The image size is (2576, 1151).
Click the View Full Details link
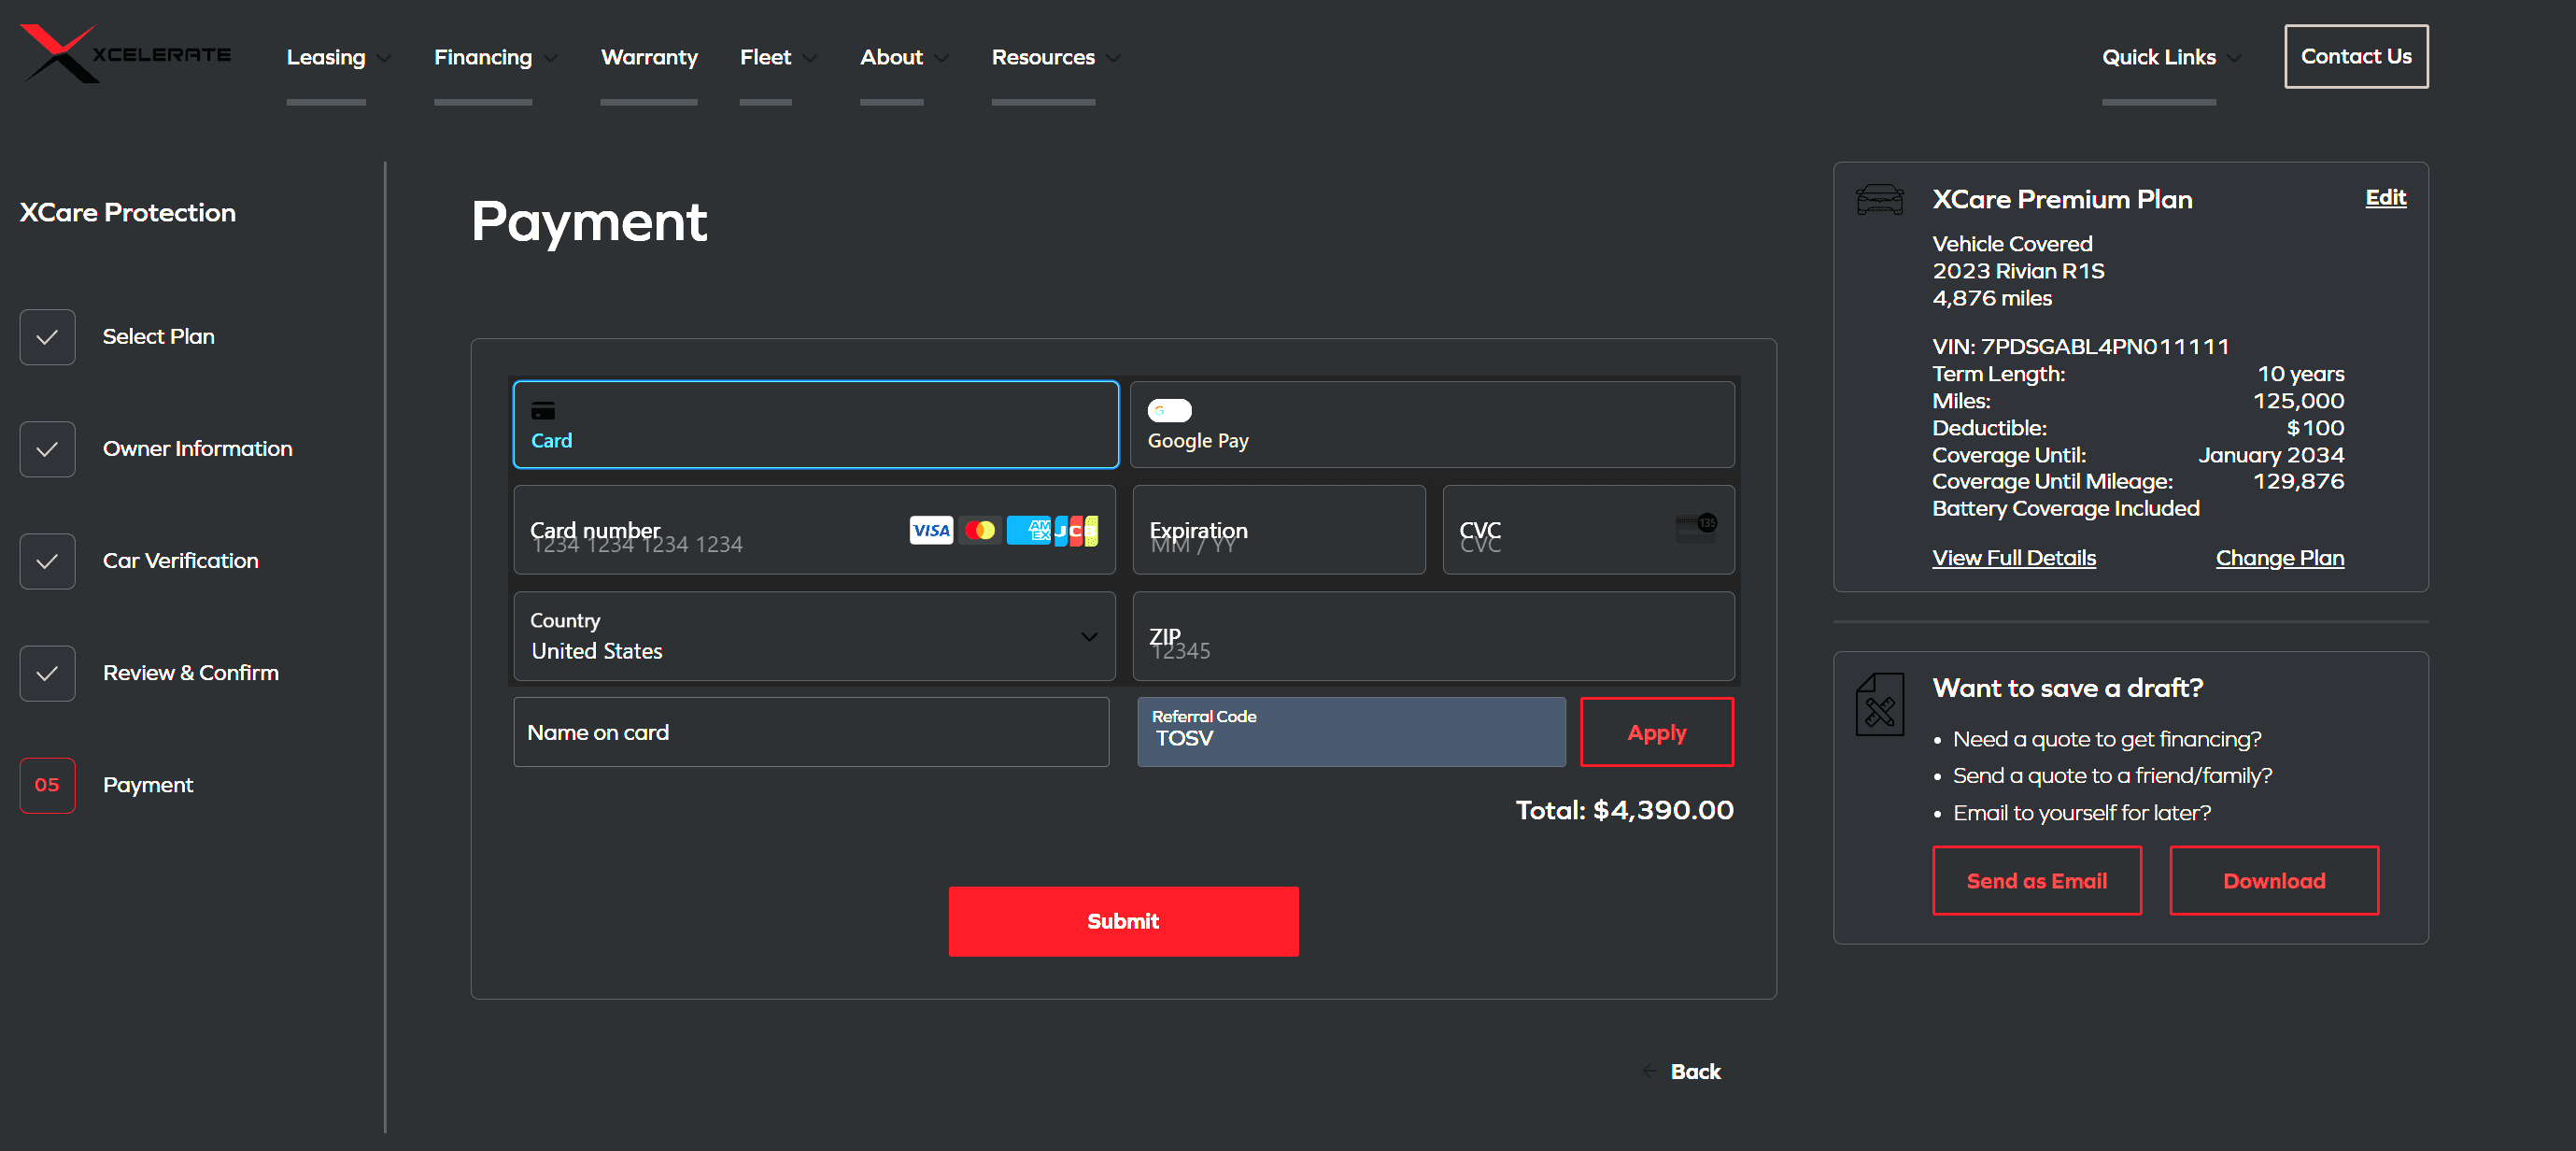[2013, 558]
